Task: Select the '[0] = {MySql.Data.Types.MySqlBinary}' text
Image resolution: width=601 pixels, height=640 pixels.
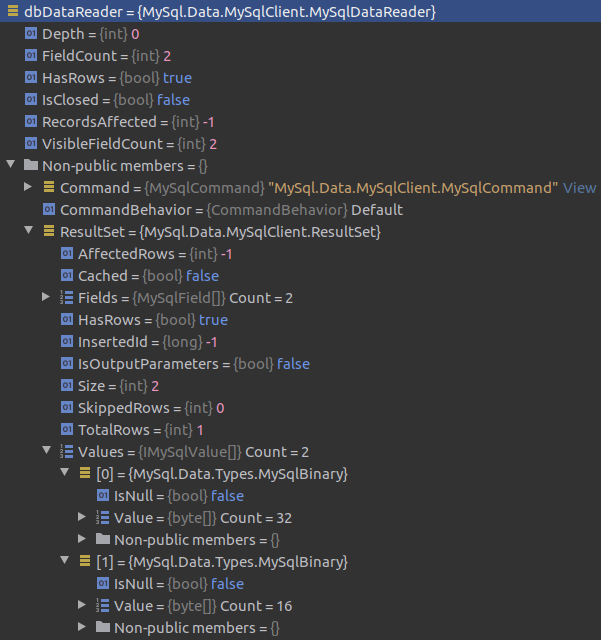Action: [x=222, y=474]
